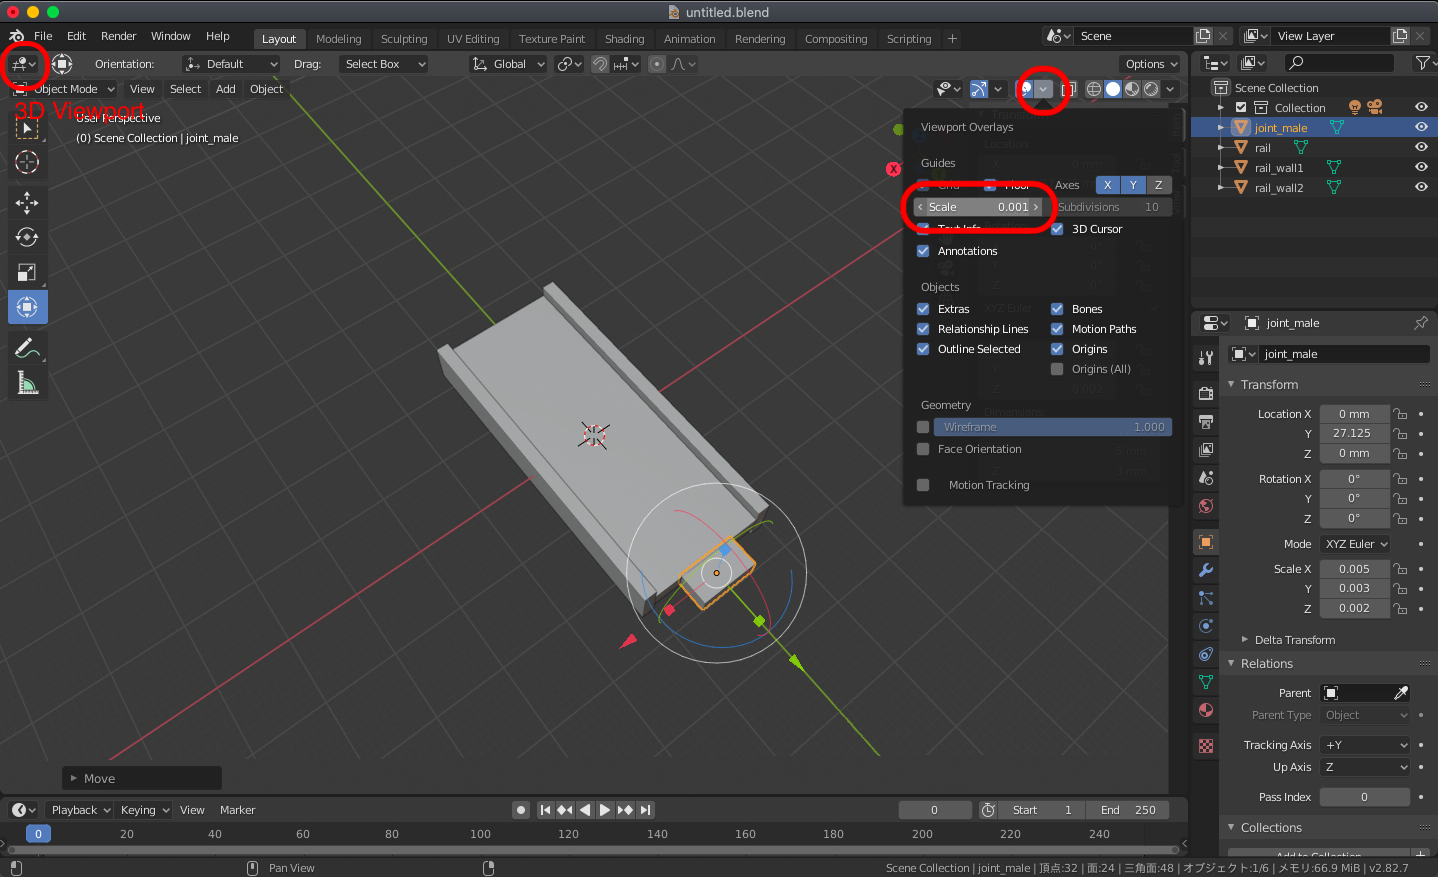Open the Modifiers wrench tab
The width and height of the screenshot is (1438, 877).
click(x=1206, y=570)
